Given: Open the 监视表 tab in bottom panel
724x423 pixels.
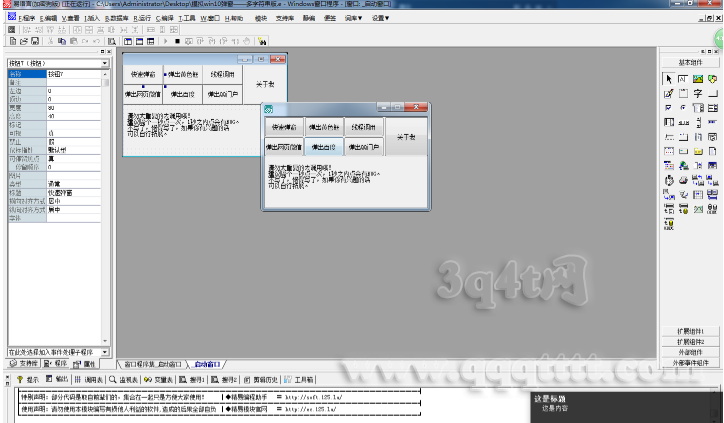Looking at the screenshot, I should pyautogui.click(x=124, y=380).
